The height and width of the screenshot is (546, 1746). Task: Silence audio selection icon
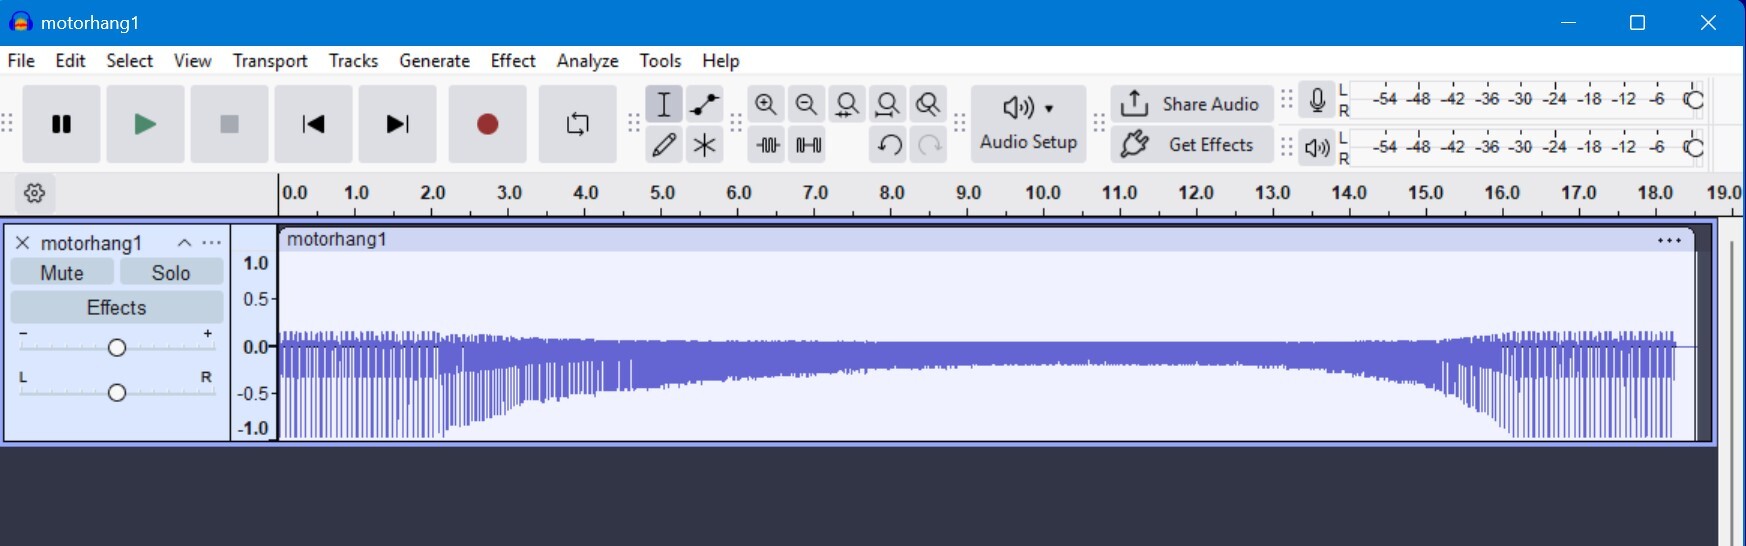pyautogui.click(x=808, y=145)
